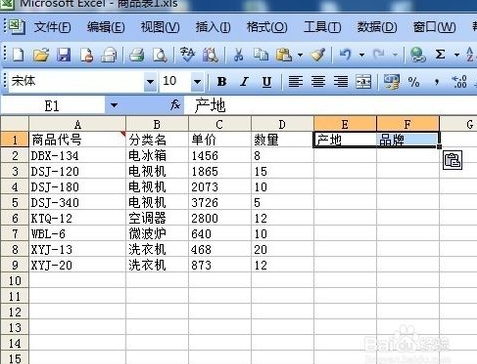Copy selection with Copy icon
Screen dimensions: 477x364
tap(261, 54)
